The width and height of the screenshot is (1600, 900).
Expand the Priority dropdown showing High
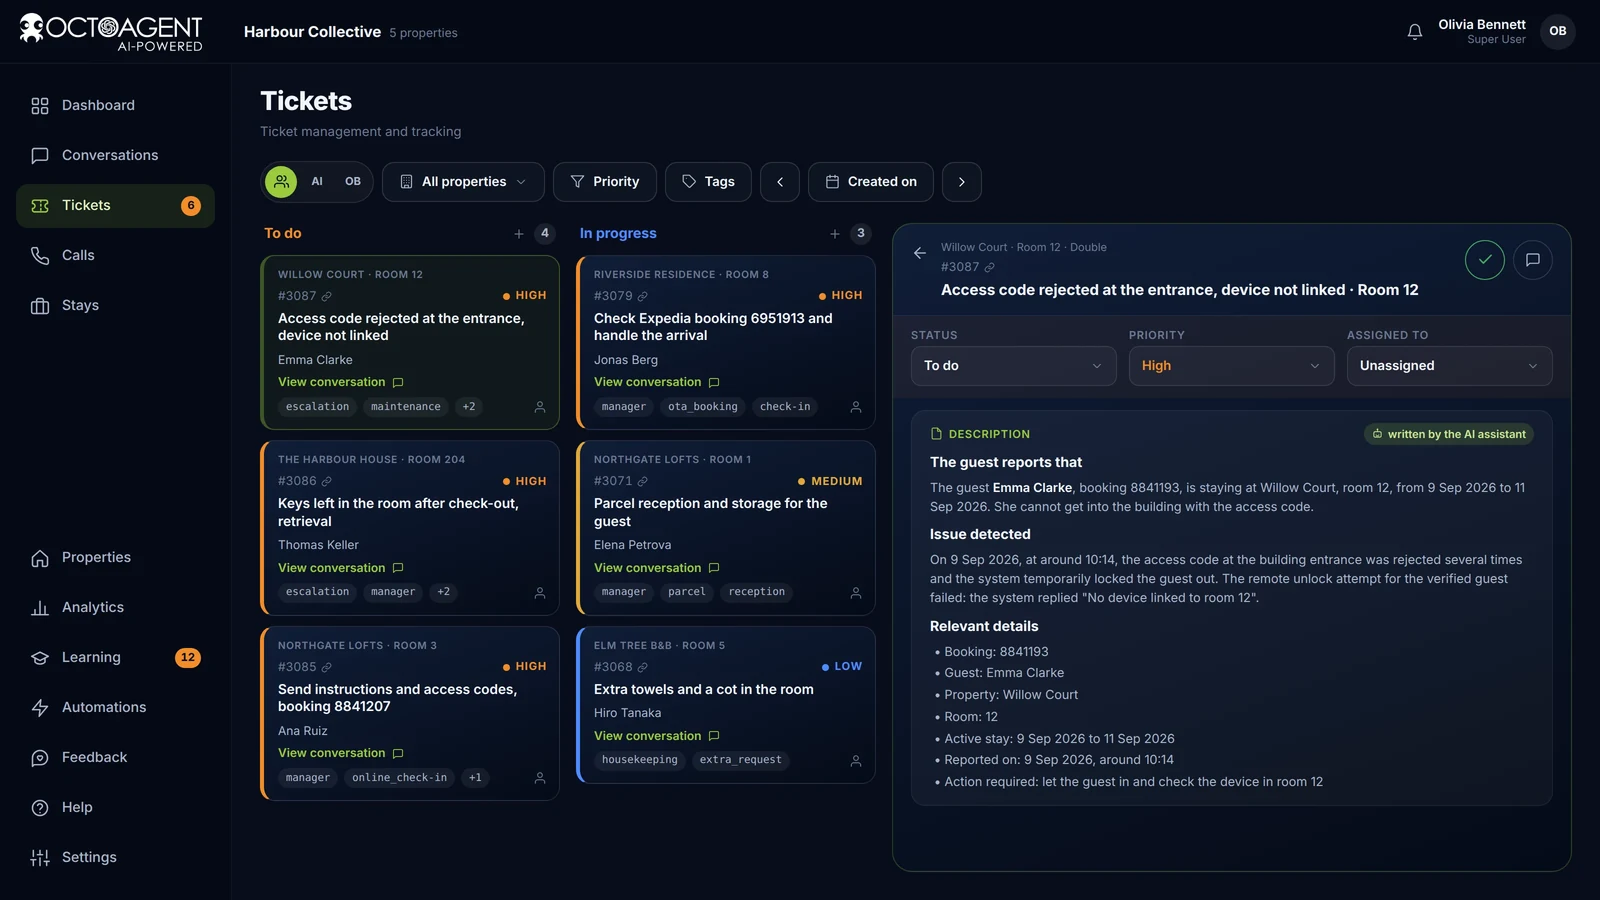[1232, 366]
